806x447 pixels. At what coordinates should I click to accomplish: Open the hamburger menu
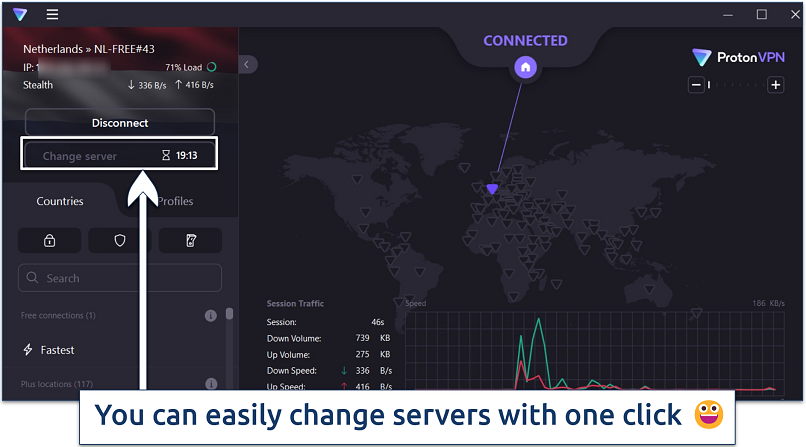point(52,15)
